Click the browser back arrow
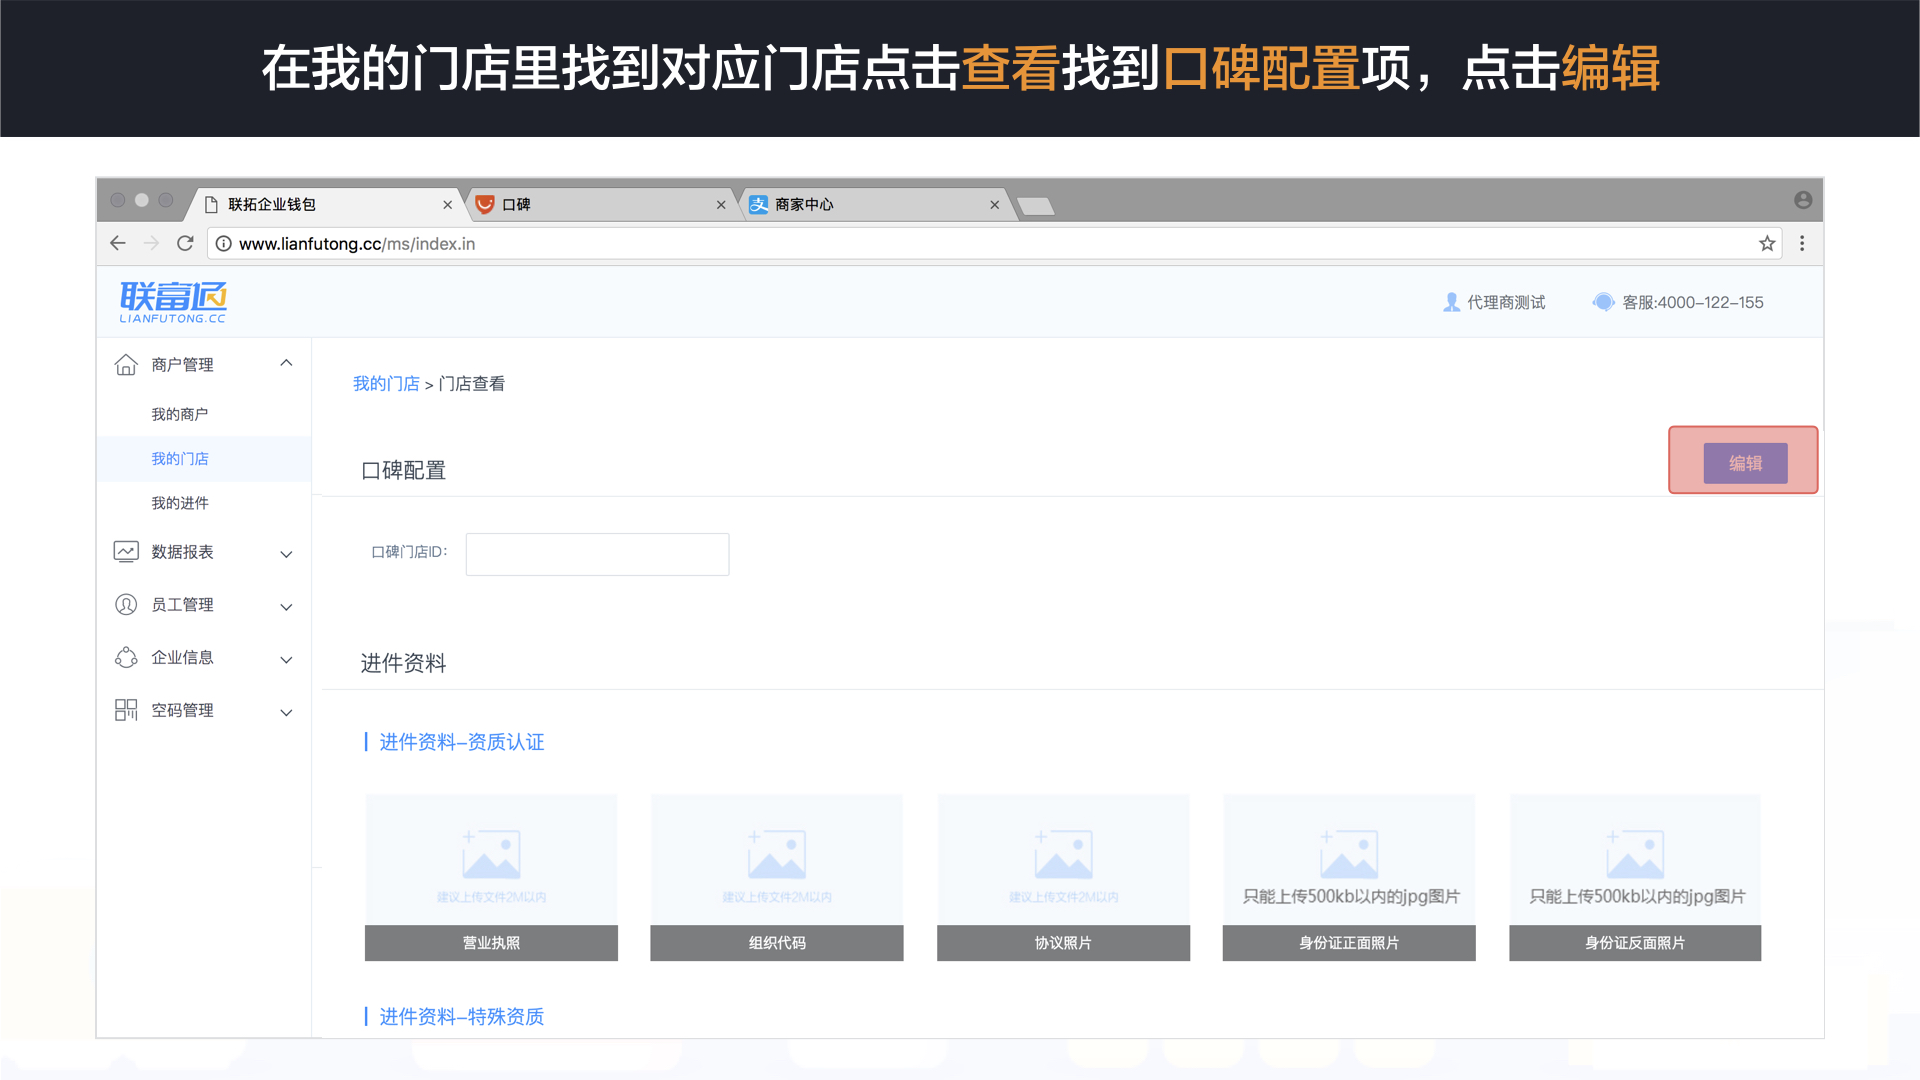The image size is (1920, 1080). click(x=118, y=243)
